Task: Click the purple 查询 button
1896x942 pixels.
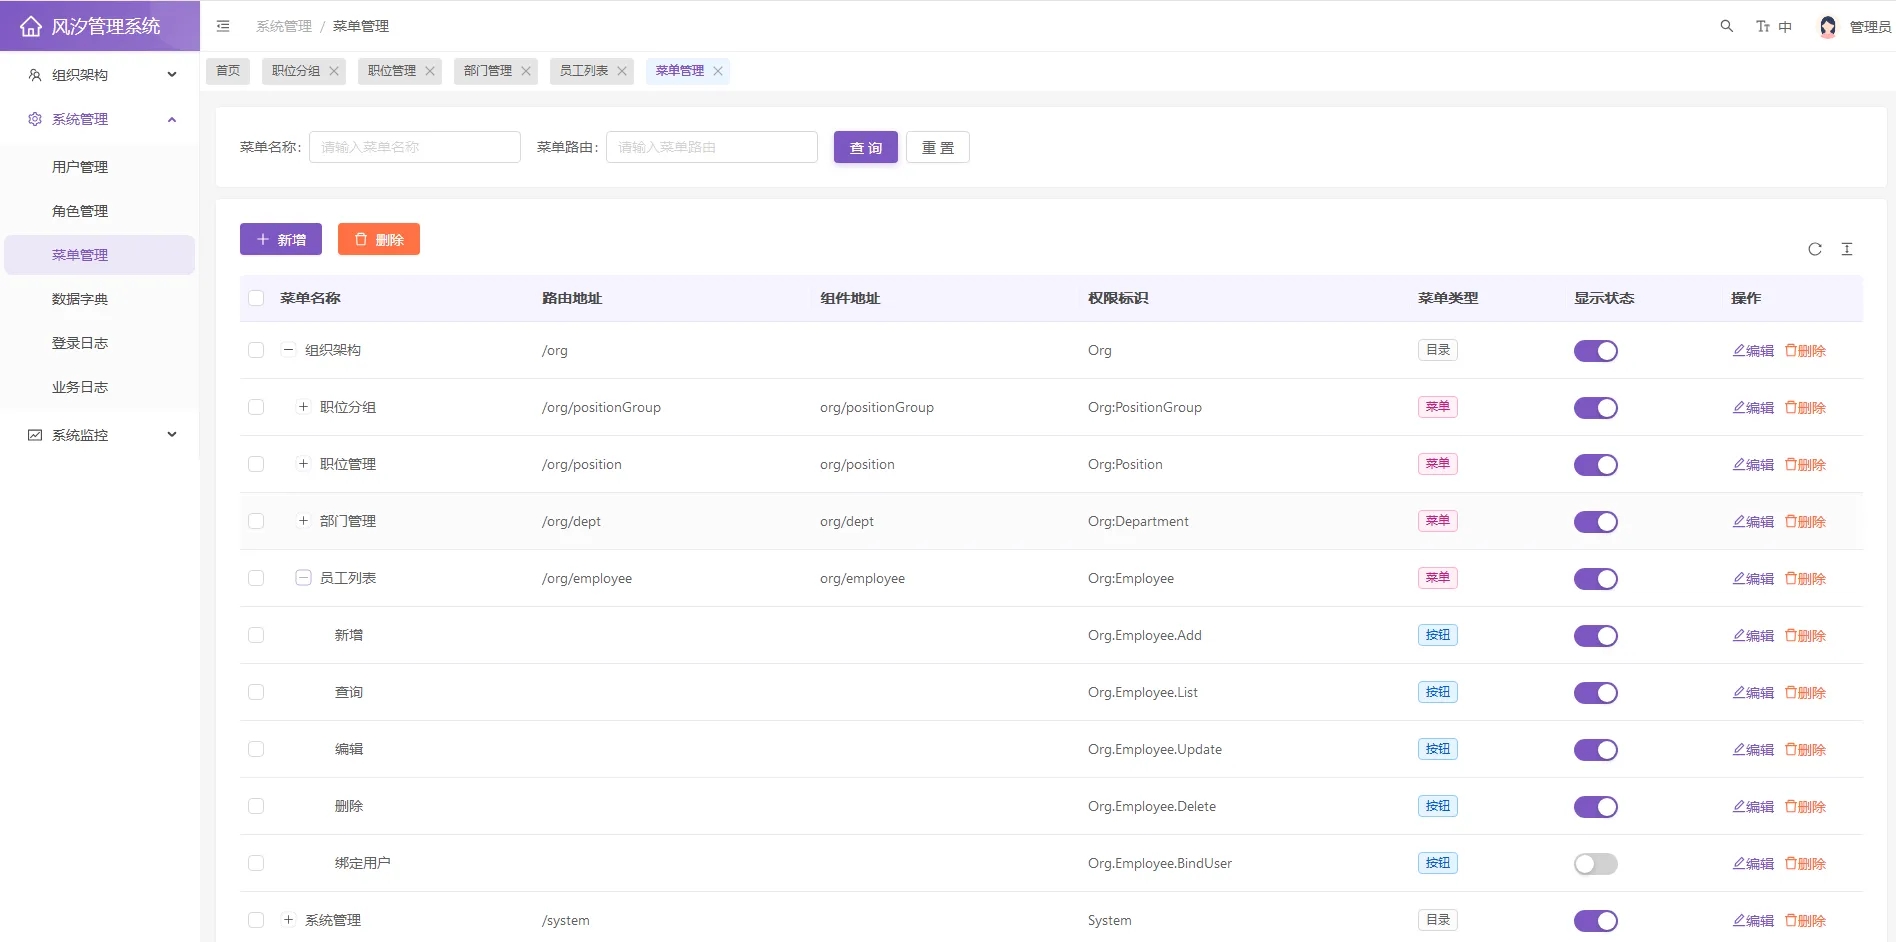Action: click(865, 147)
